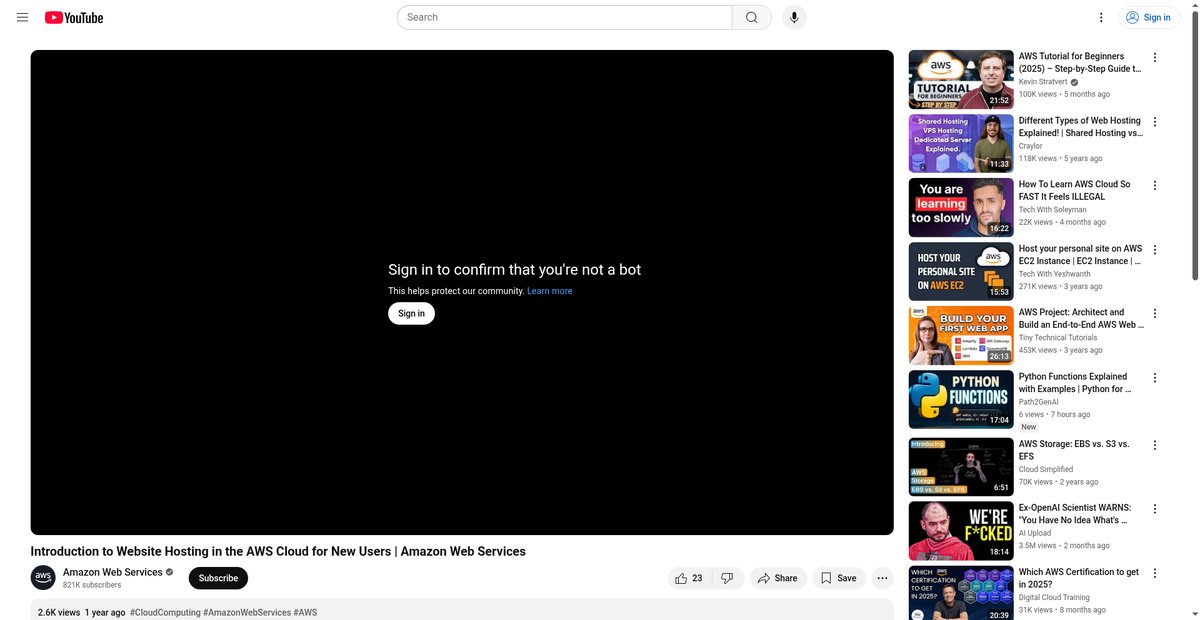Screen dimensions: 1200x620
Task: Click the search magnifier button
Action: (752, 17)
